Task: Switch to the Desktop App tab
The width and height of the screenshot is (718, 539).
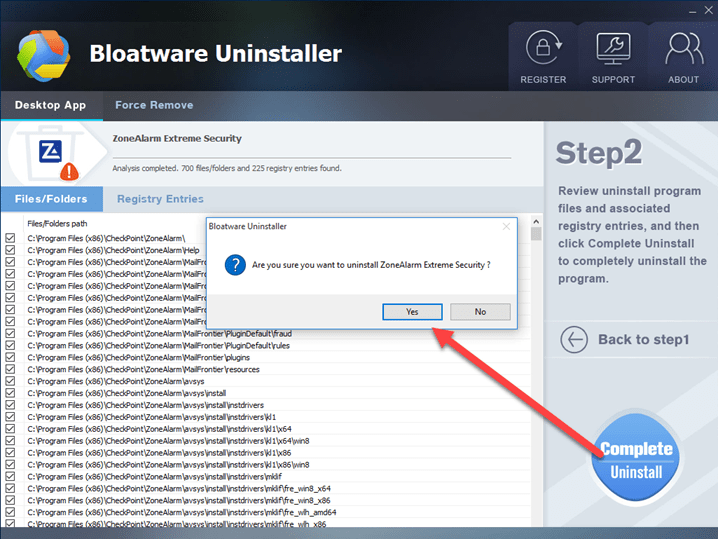Action: pyautogui.click(x=50, y=105)
